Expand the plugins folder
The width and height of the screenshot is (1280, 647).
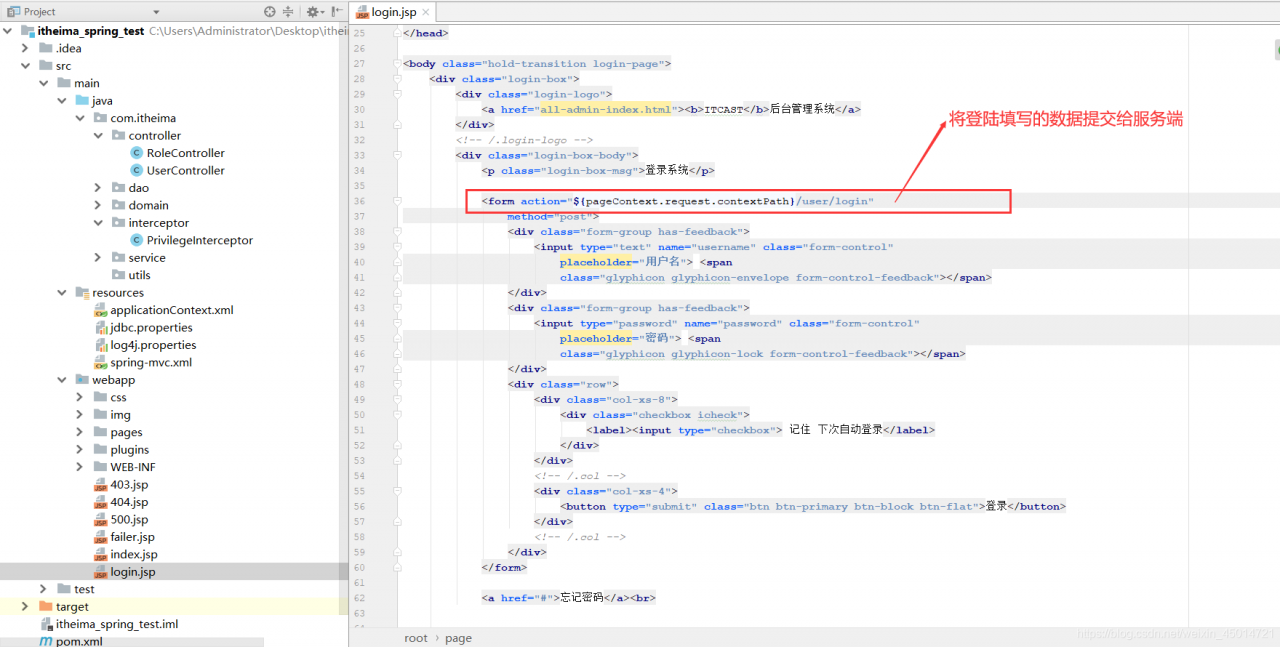(x=79, y=450)
